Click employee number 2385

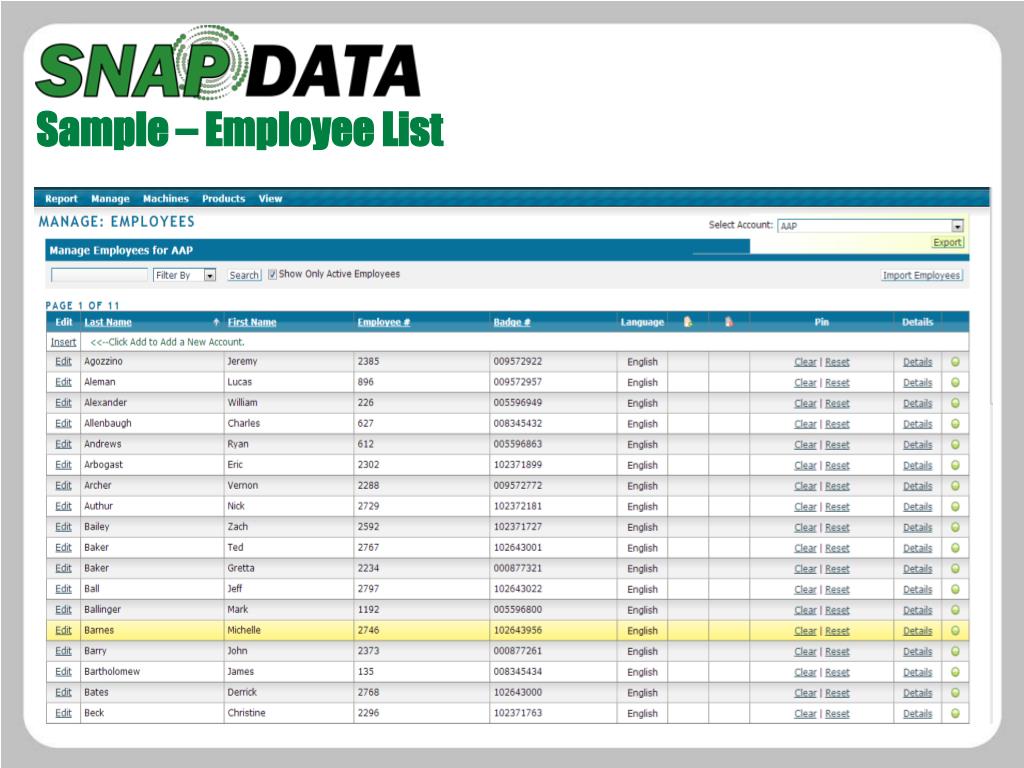coord(368,361)
